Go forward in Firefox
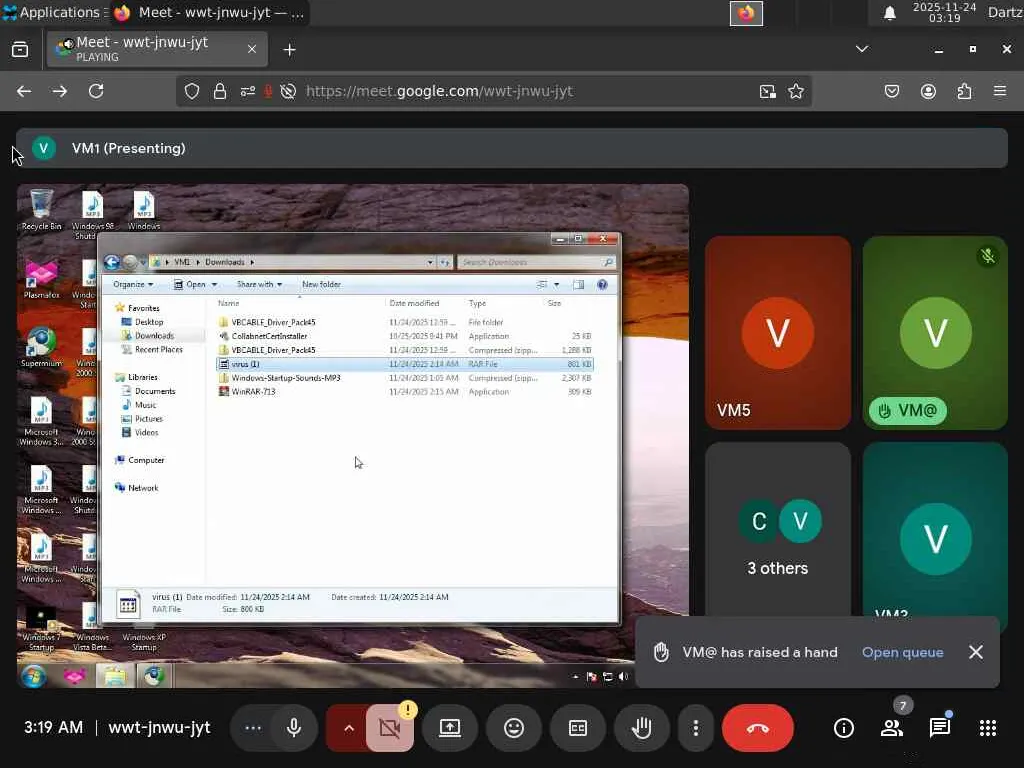Viewport: 1024px width, 768px height. click(60, 91)
